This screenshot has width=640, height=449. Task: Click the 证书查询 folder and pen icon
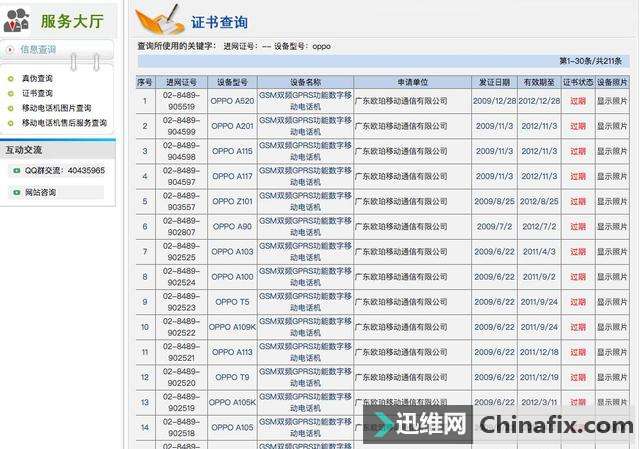pos(160,20)
